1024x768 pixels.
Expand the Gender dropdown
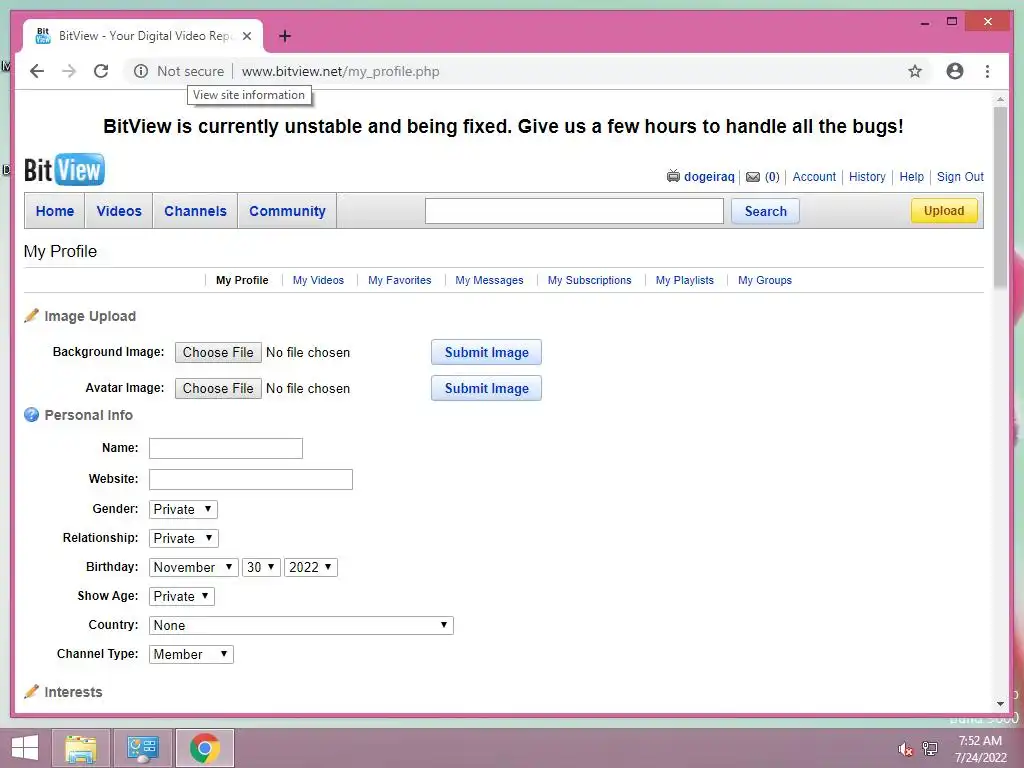coord(183,509)
